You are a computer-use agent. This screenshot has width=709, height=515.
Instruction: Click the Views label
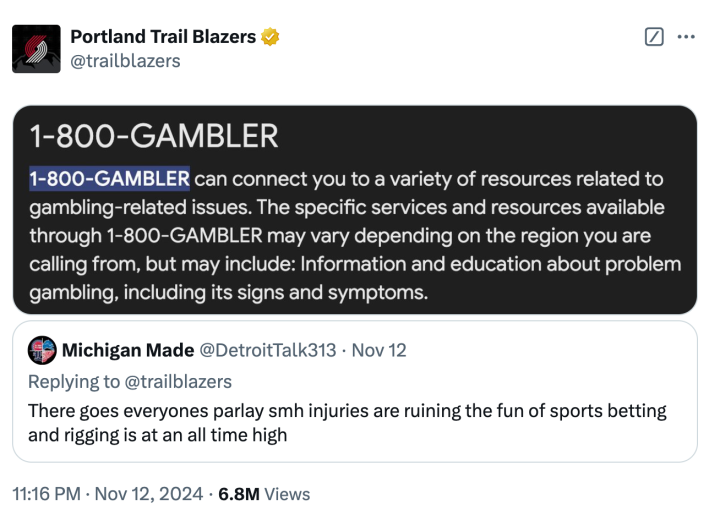[288, 494]
